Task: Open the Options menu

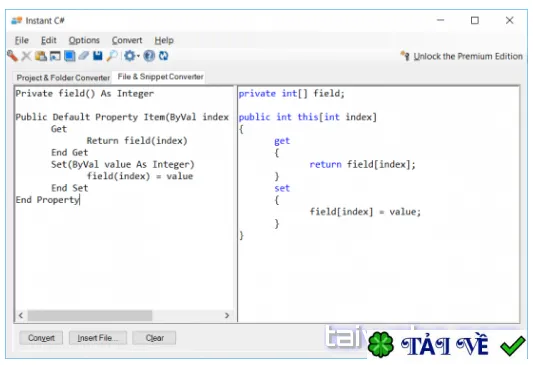Action: 84,40
